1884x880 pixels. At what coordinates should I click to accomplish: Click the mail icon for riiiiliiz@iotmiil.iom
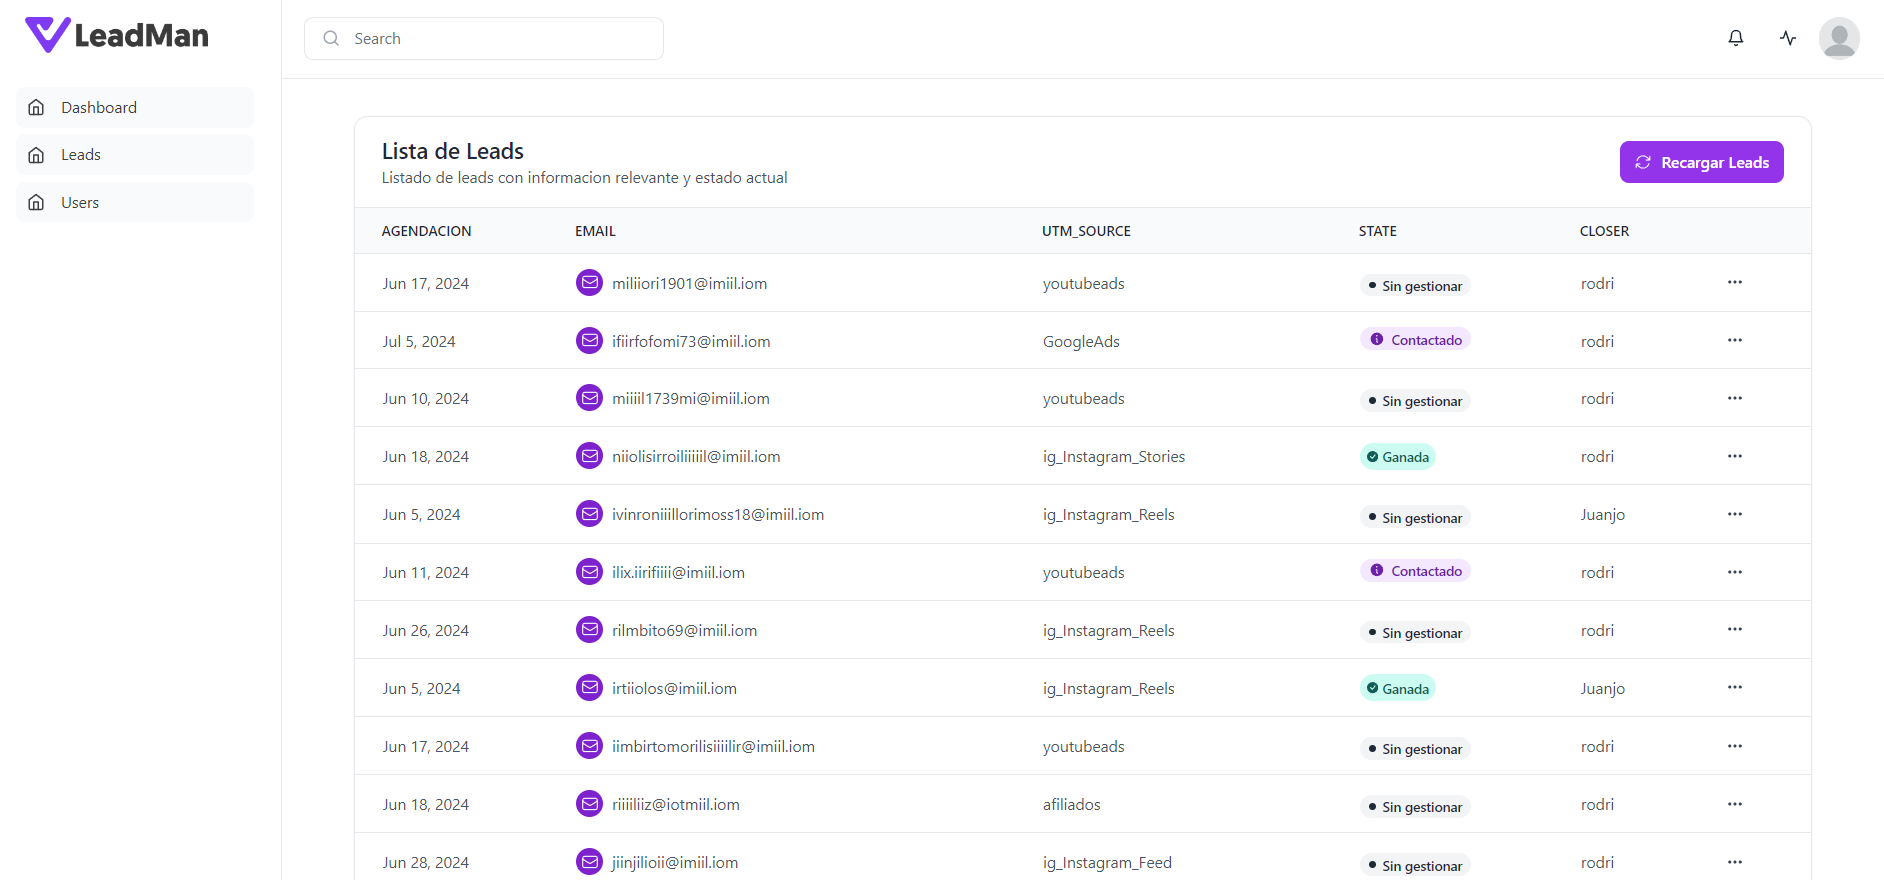(590, 804)
